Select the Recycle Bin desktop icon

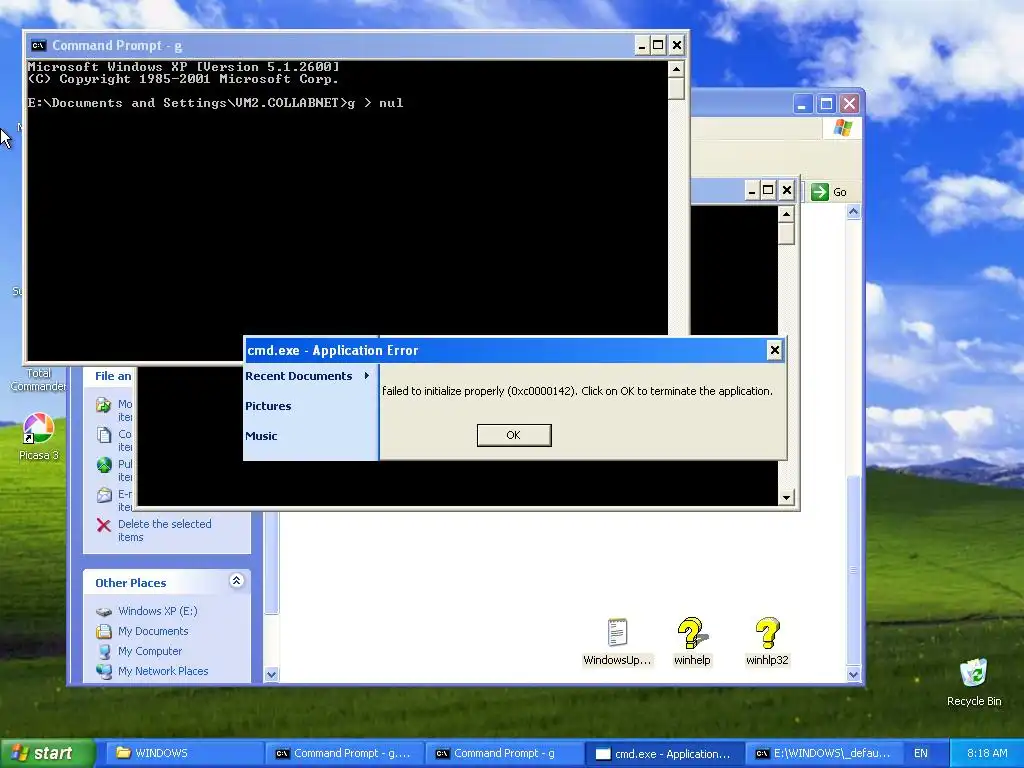click(x=974, y=682)
